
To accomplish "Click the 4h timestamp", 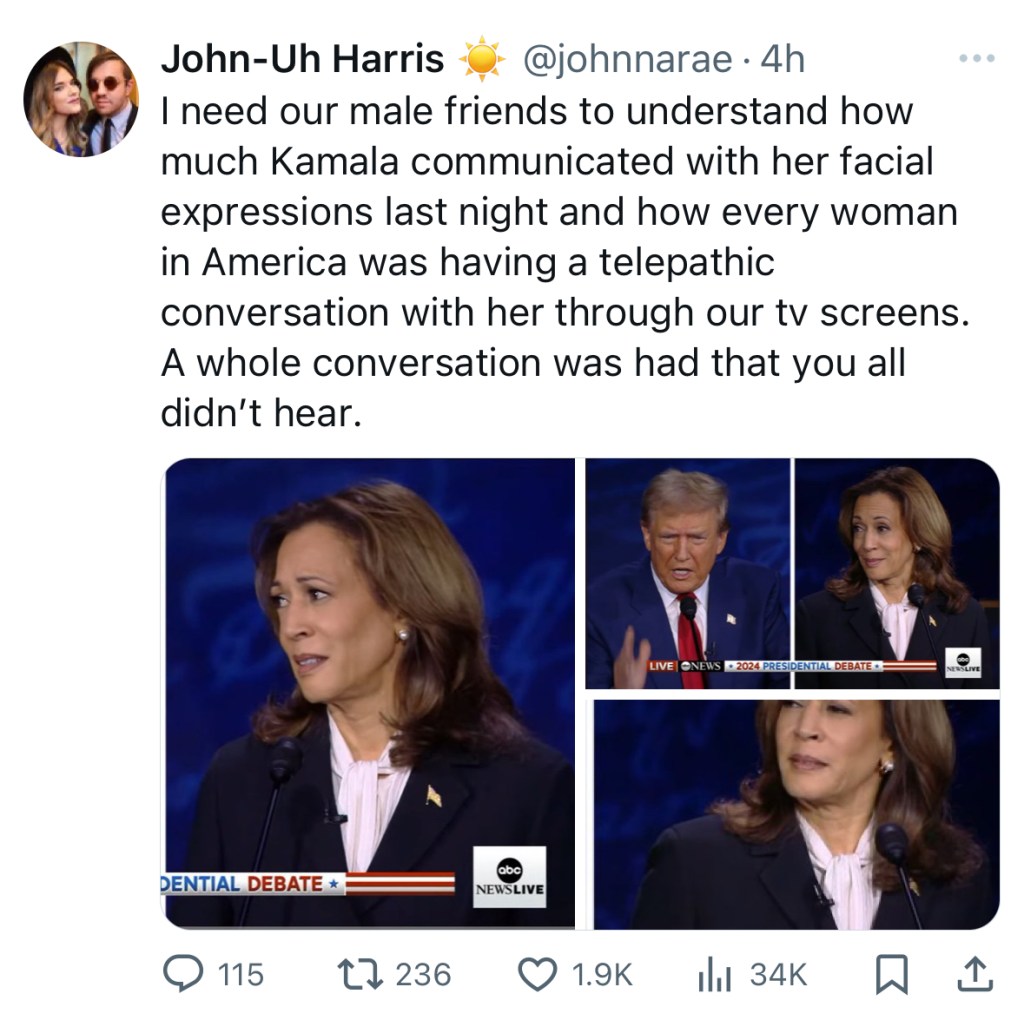I will (783, 60).
